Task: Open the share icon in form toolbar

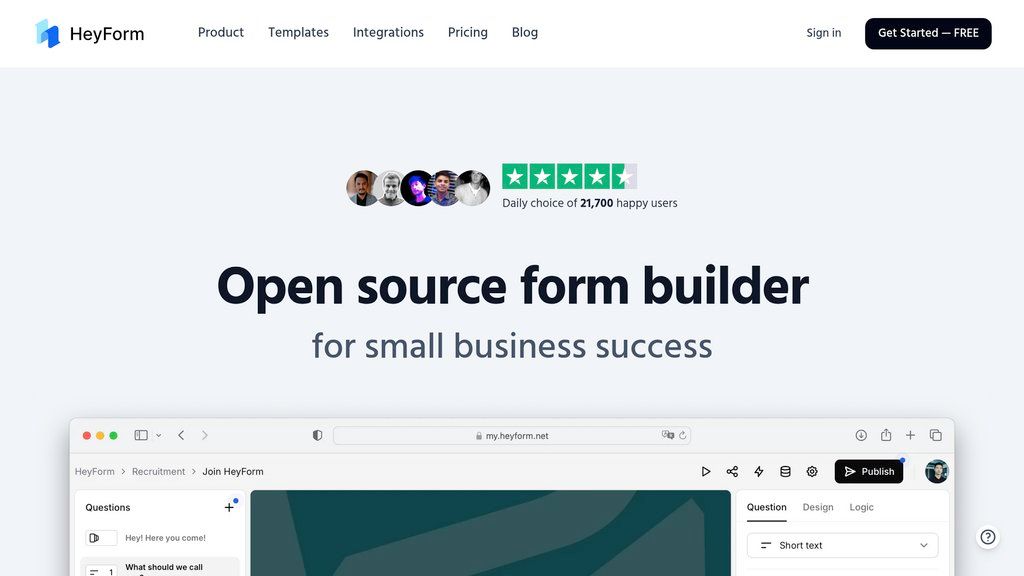Action: click(x=732, y=472)
